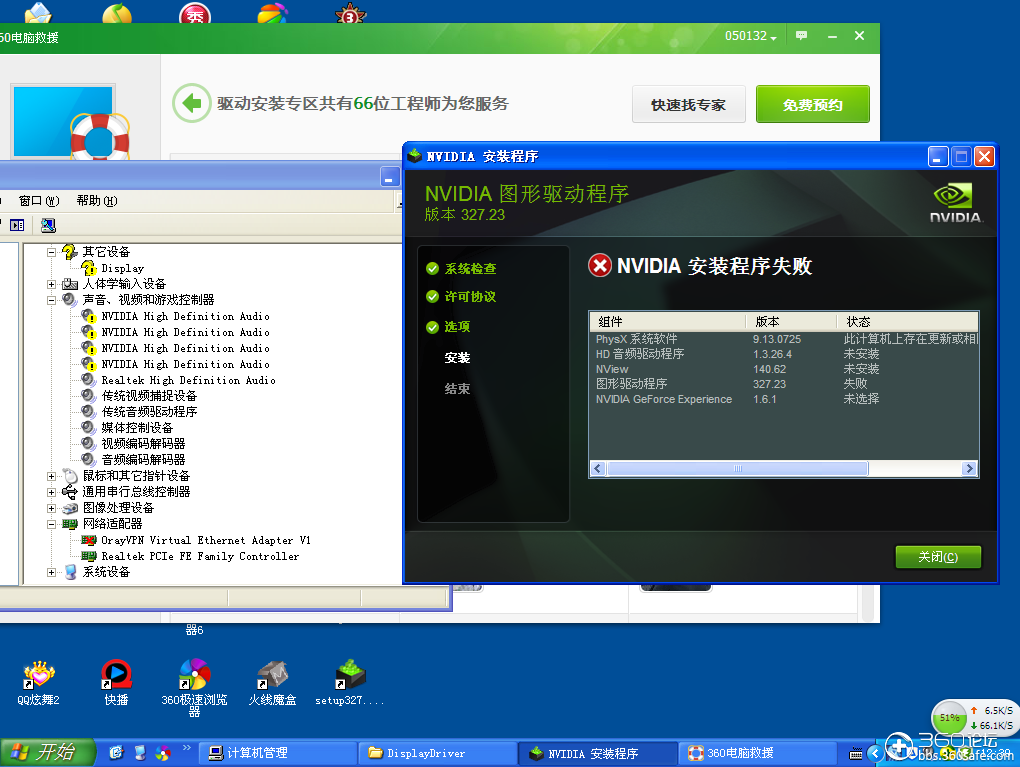Open the 050132 account dropdown
1020x767 pixels.
751,36
